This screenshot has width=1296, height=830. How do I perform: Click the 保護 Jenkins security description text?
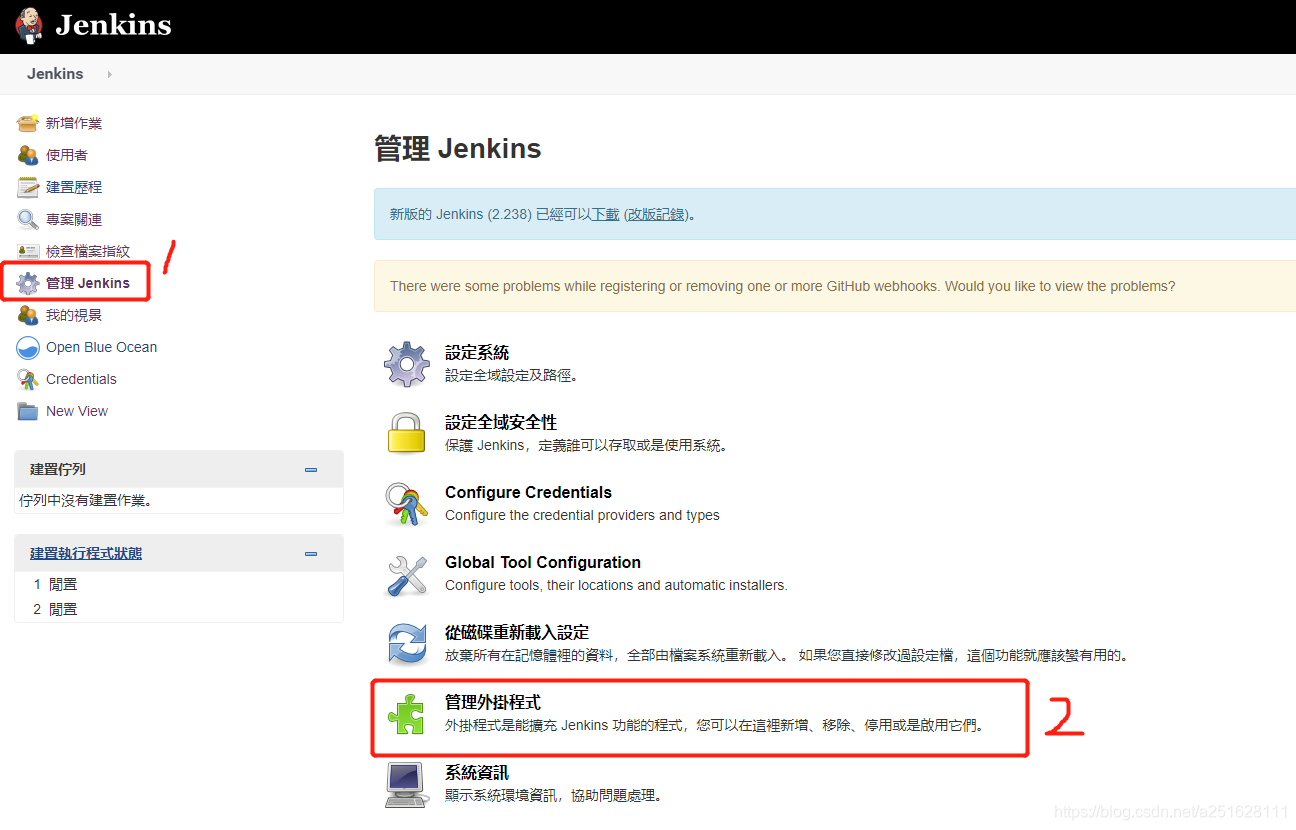tap(586, 446)
